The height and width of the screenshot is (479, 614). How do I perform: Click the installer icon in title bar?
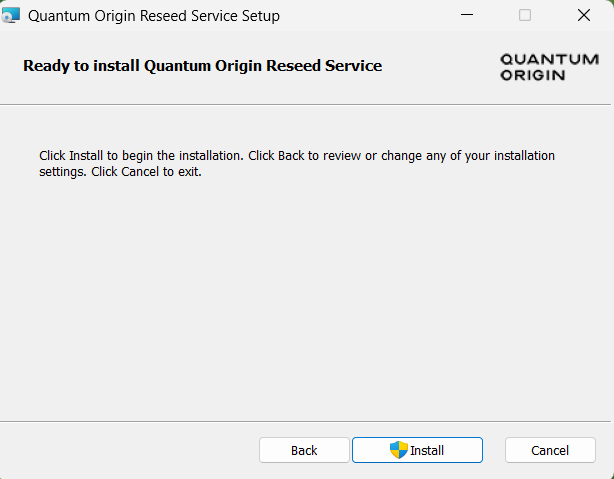click(x=12, y=16)
